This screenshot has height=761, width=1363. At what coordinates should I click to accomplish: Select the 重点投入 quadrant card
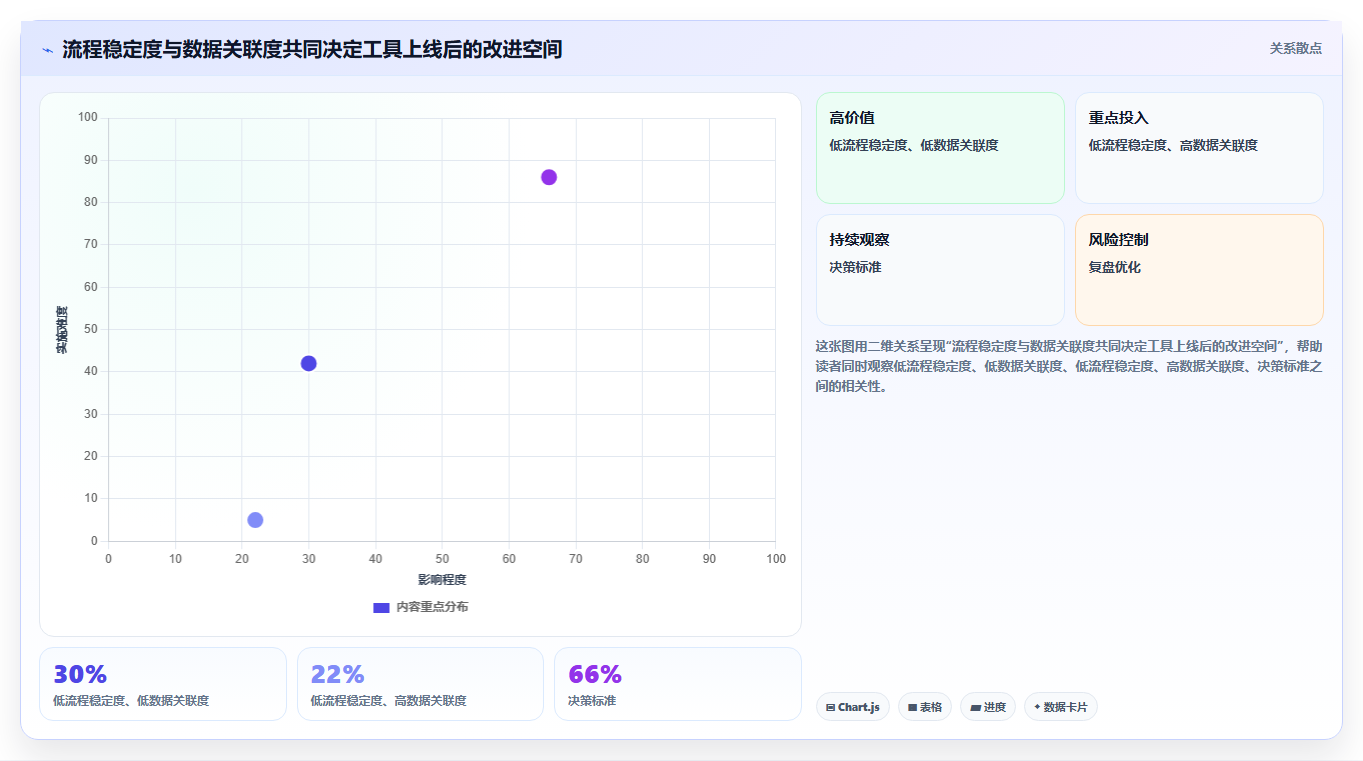1199,148
